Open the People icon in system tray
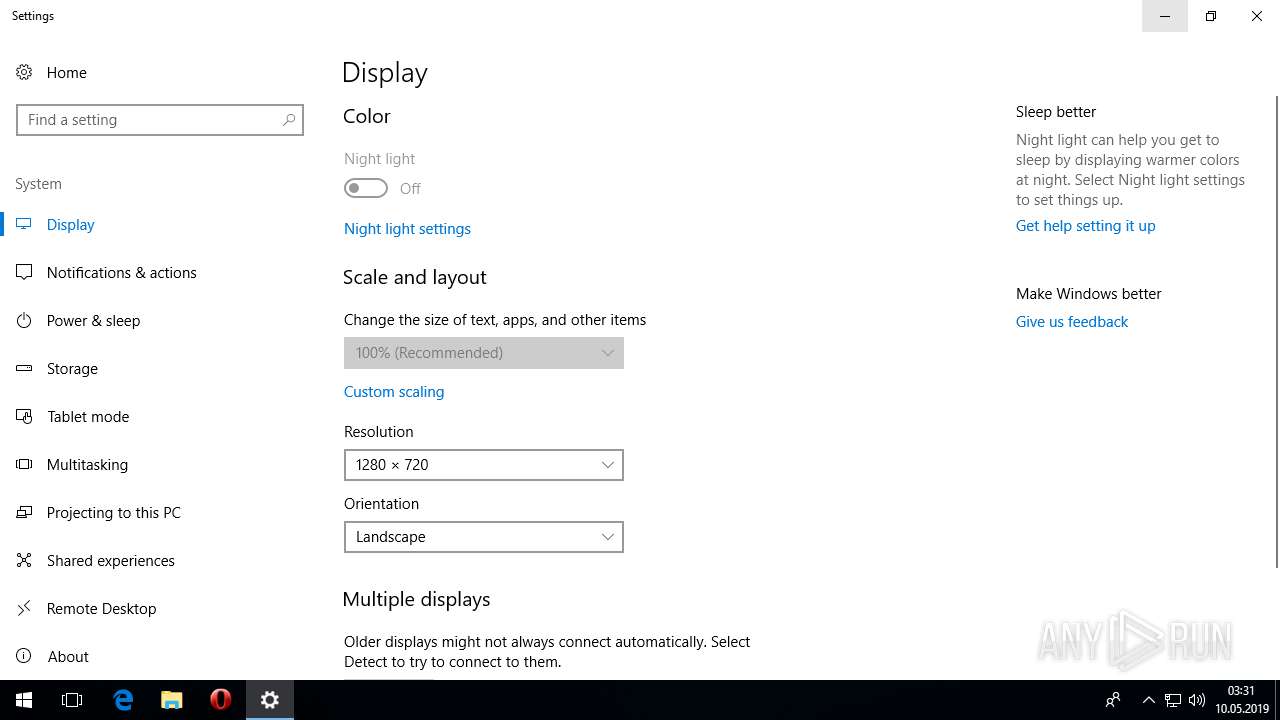This screenshot has height=720, width=1280. click(1112, 700)
